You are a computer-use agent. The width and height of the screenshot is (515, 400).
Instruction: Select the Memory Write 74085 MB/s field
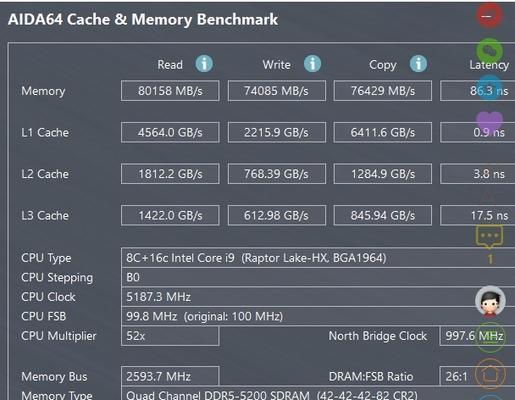(x=276, y=91)
